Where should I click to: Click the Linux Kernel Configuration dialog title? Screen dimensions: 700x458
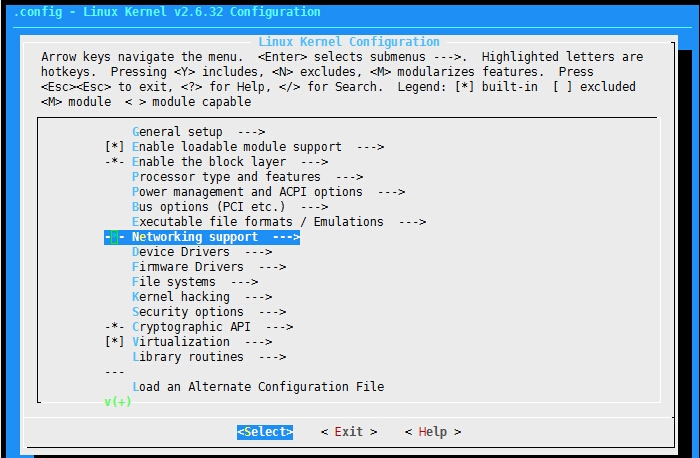(349, 42)
